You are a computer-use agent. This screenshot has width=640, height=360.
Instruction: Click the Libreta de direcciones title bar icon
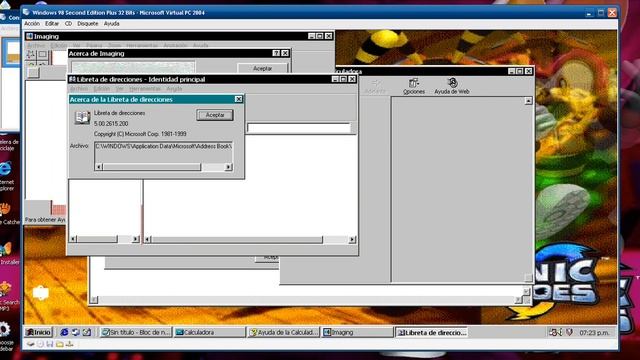pos(72,79)
